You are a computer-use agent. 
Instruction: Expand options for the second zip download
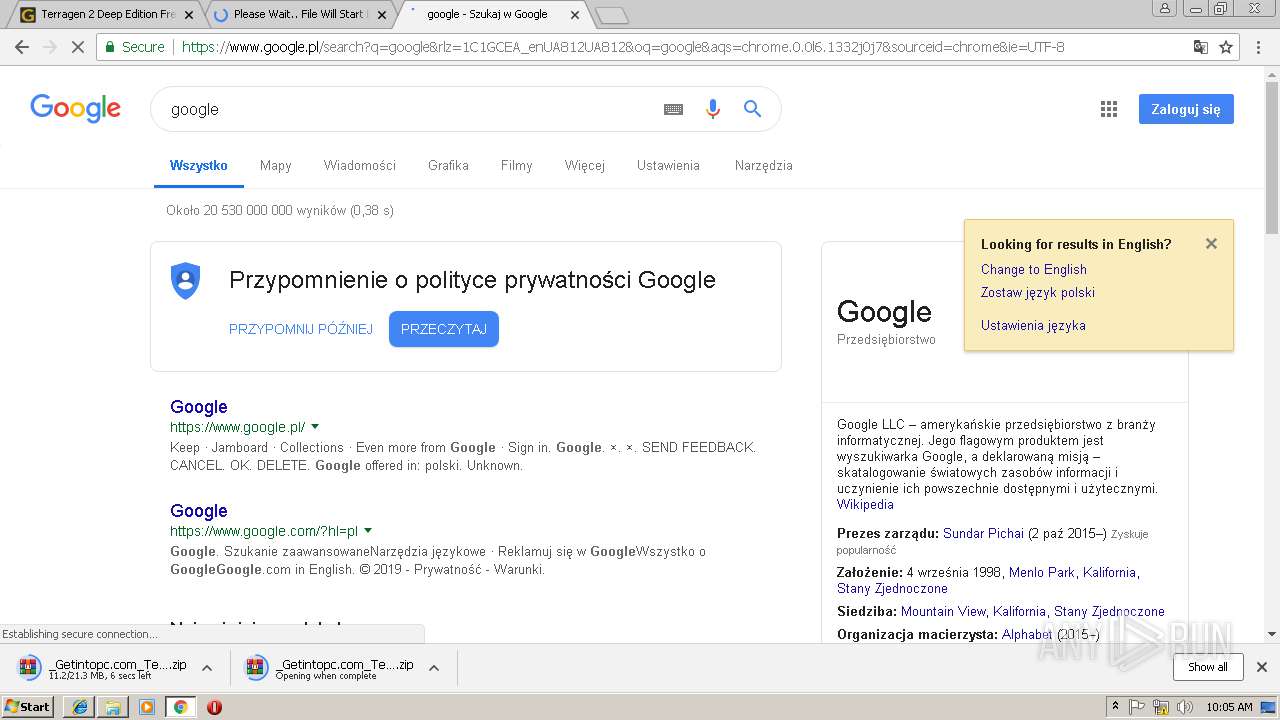coord(434,668)
